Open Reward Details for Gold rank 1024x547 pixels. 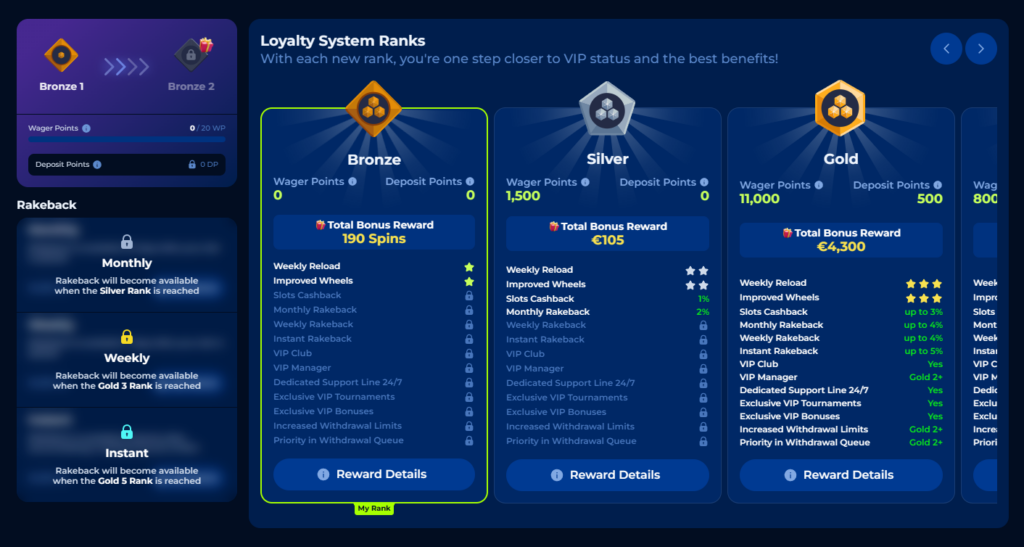click(840, 475)
